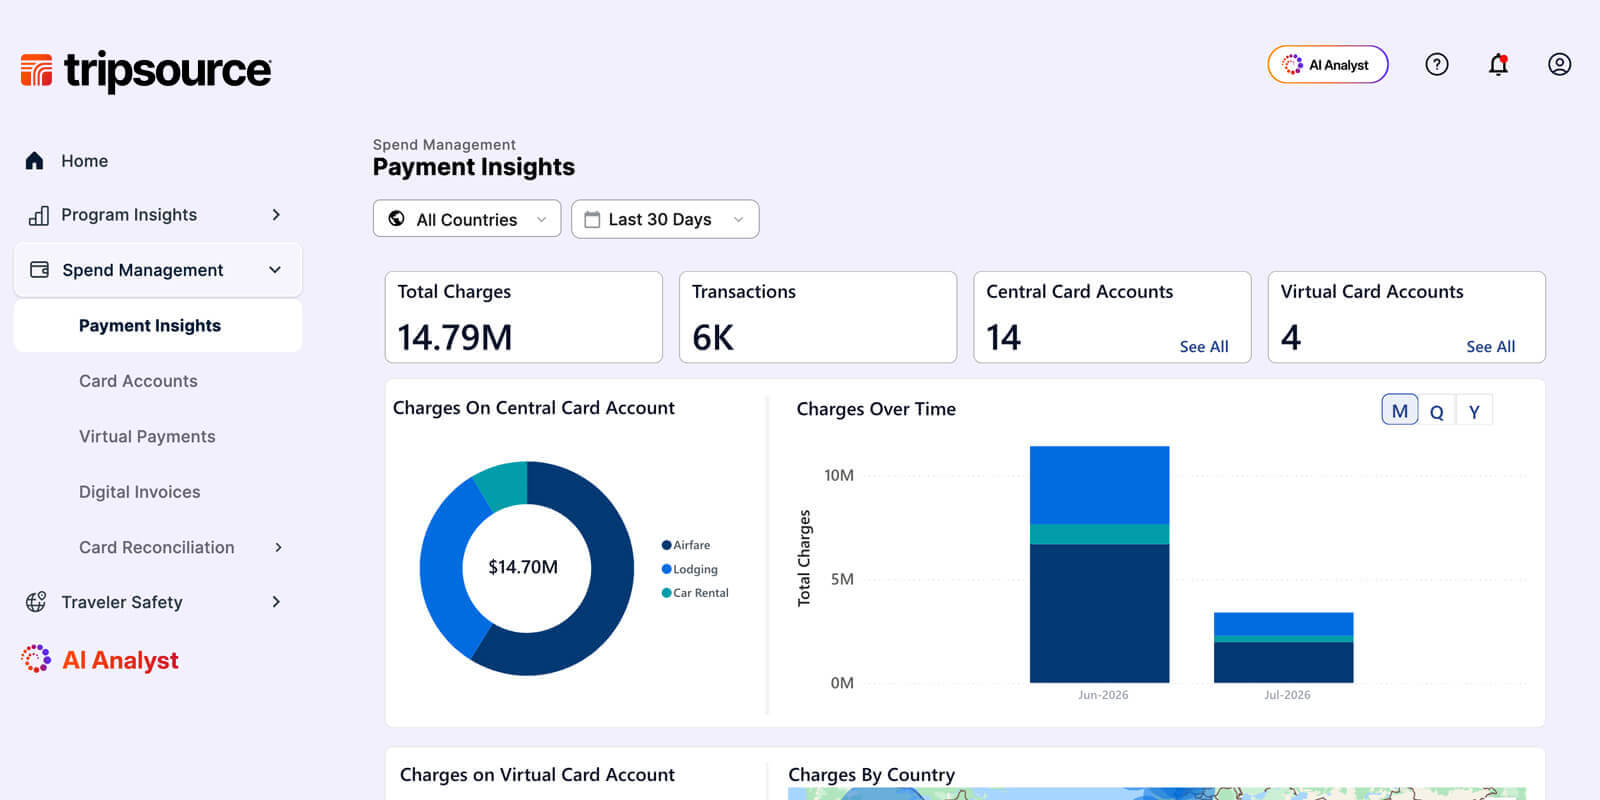The width and height of the screenshot is (1600, 800).
Task: Click the Lodging legend dot
Action: pos(666,569)
